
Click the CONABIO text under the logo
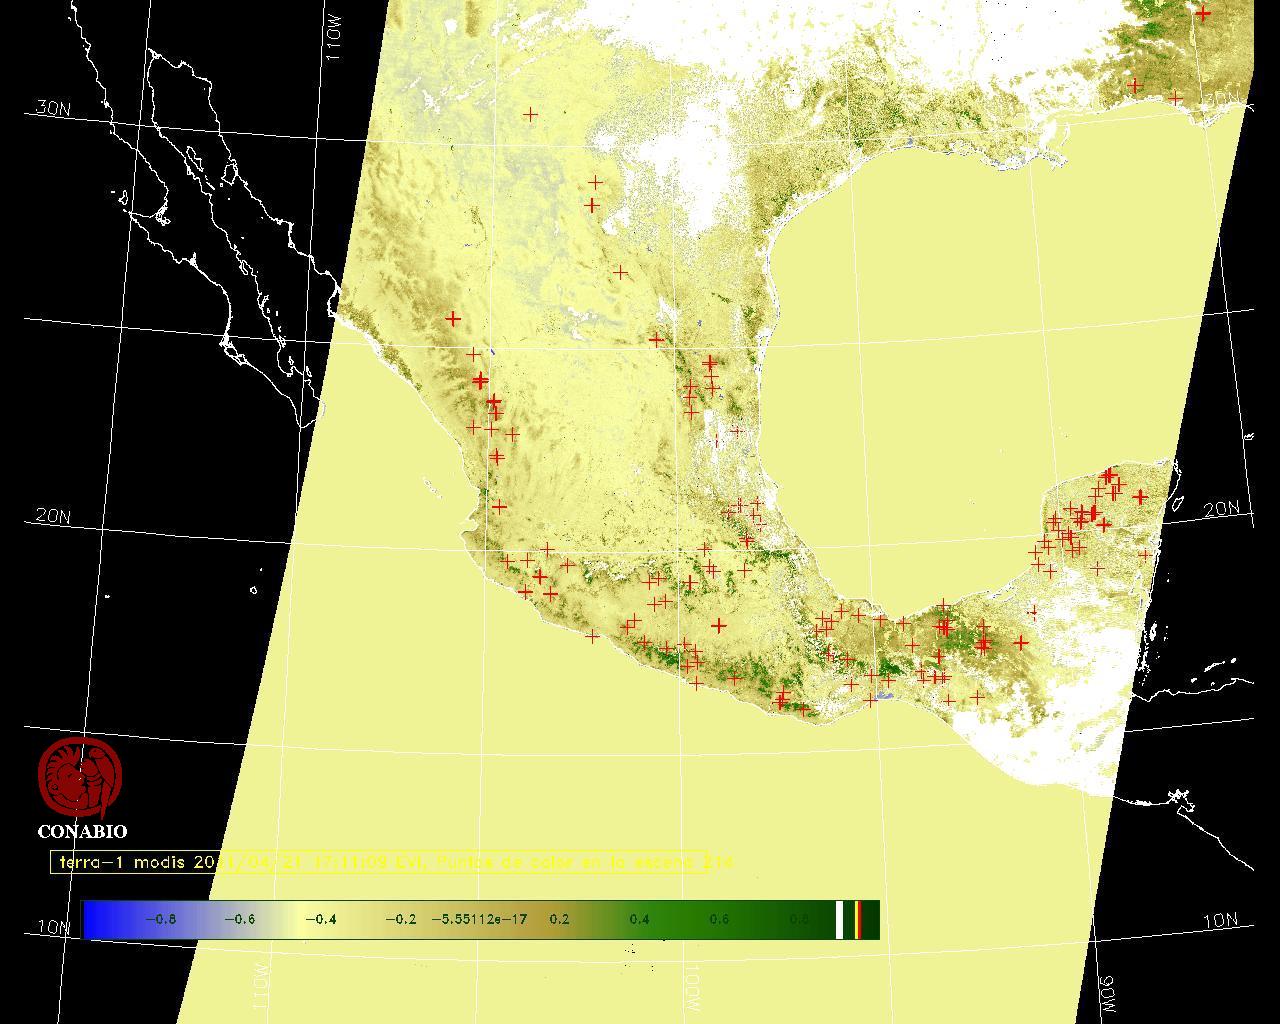pyautogui.click(x=82, y=831)
